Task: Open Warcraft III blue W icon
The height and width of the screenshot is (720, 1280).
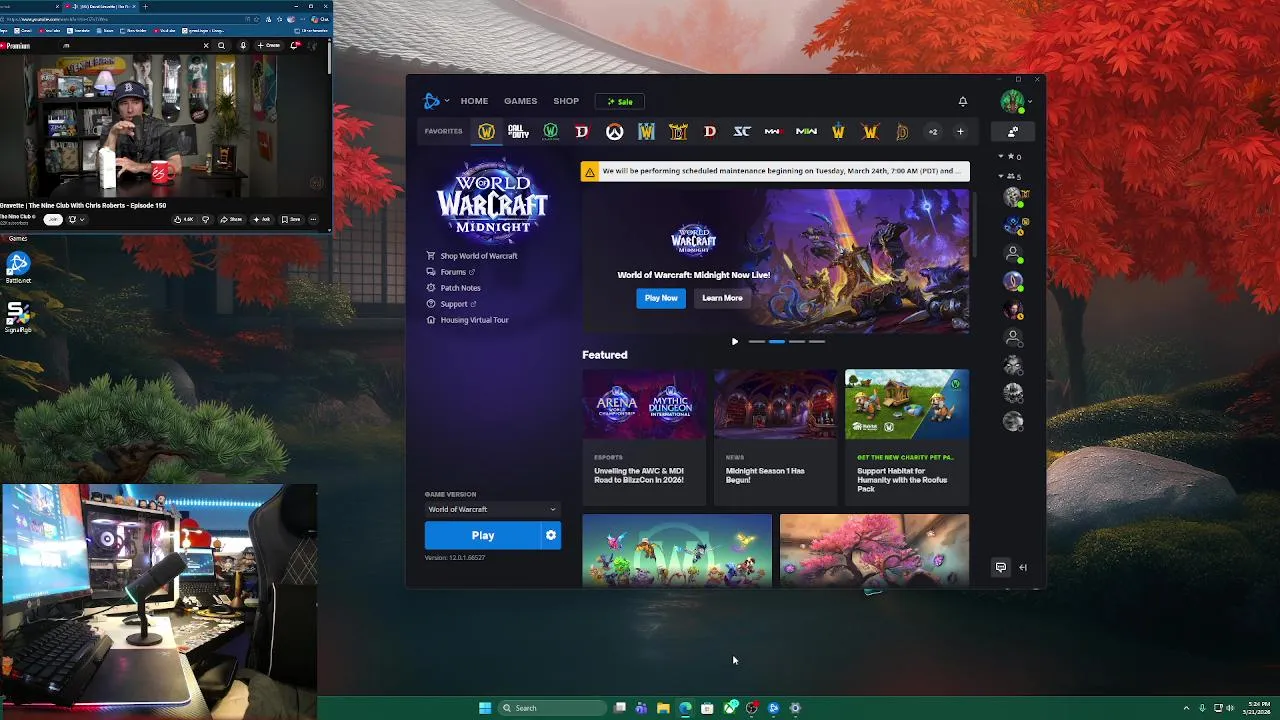Action: [x=646, y=132]
